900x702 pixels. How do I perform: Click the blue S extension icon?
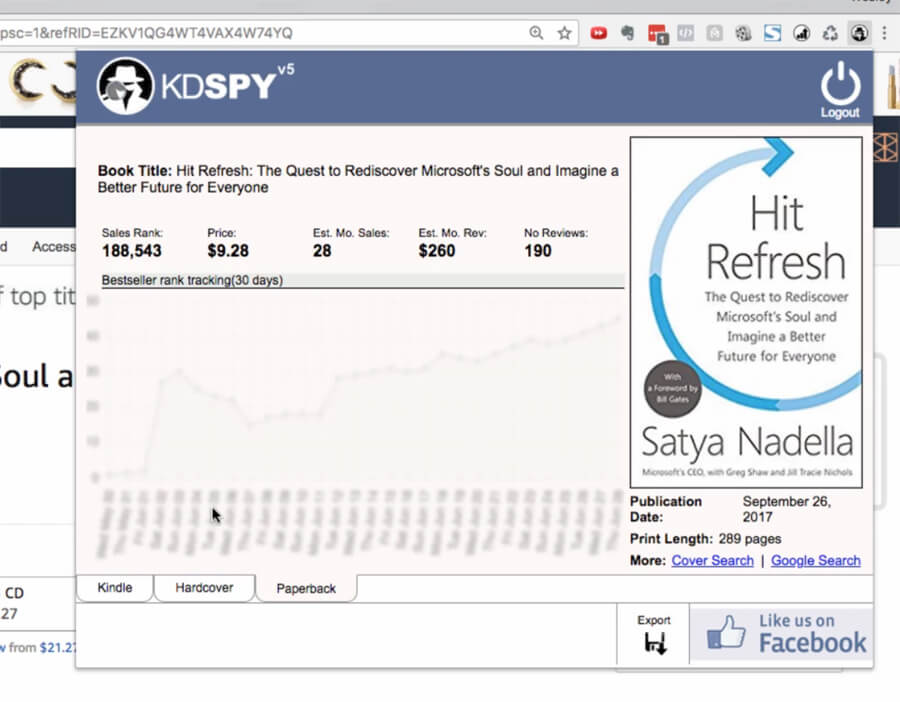coord(773,33)
